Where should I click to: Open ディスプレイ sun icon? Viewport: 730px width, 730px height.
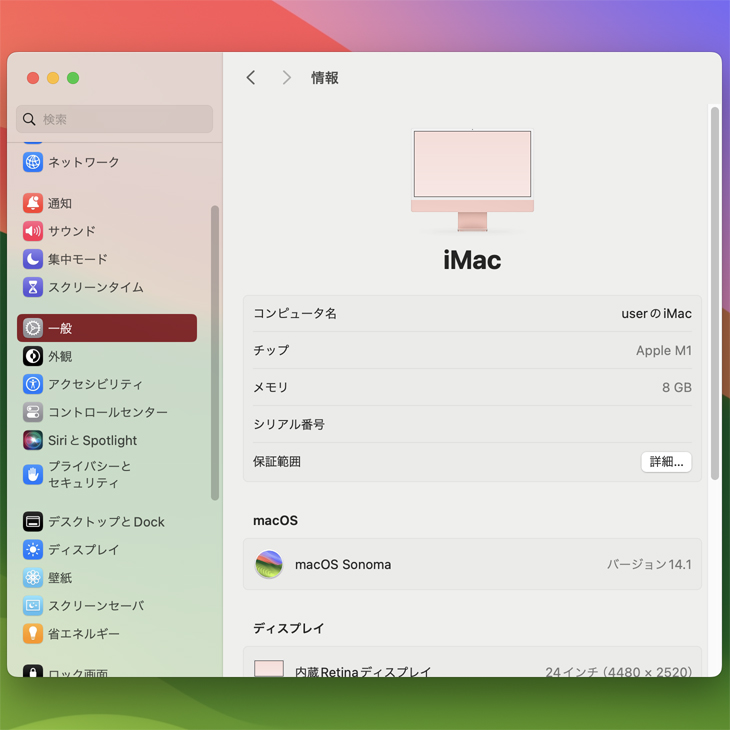[x=33, y=550]
